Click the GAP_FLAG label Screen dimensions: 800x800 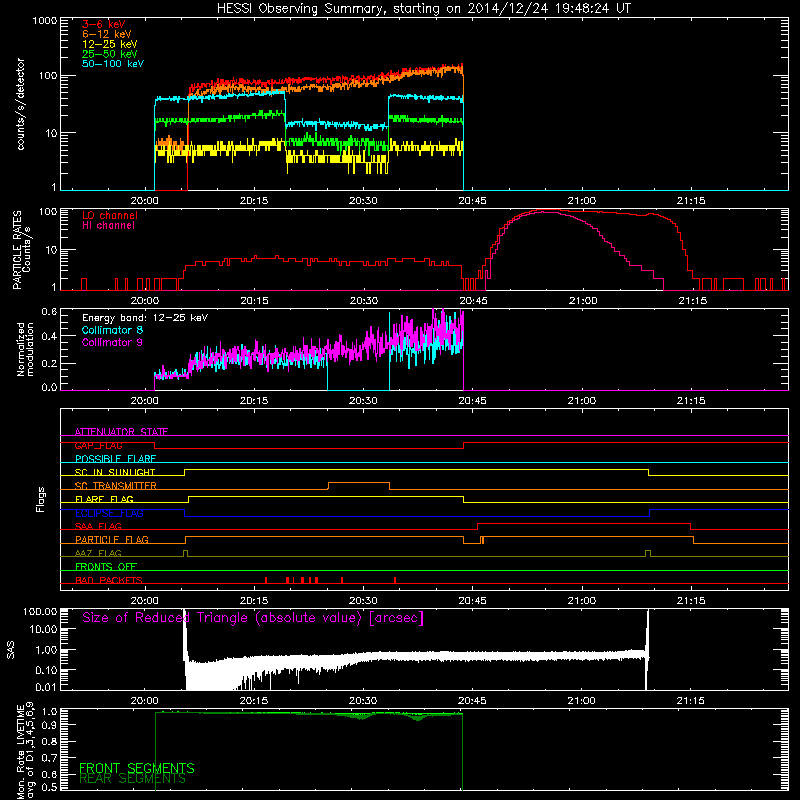point(98,445)
